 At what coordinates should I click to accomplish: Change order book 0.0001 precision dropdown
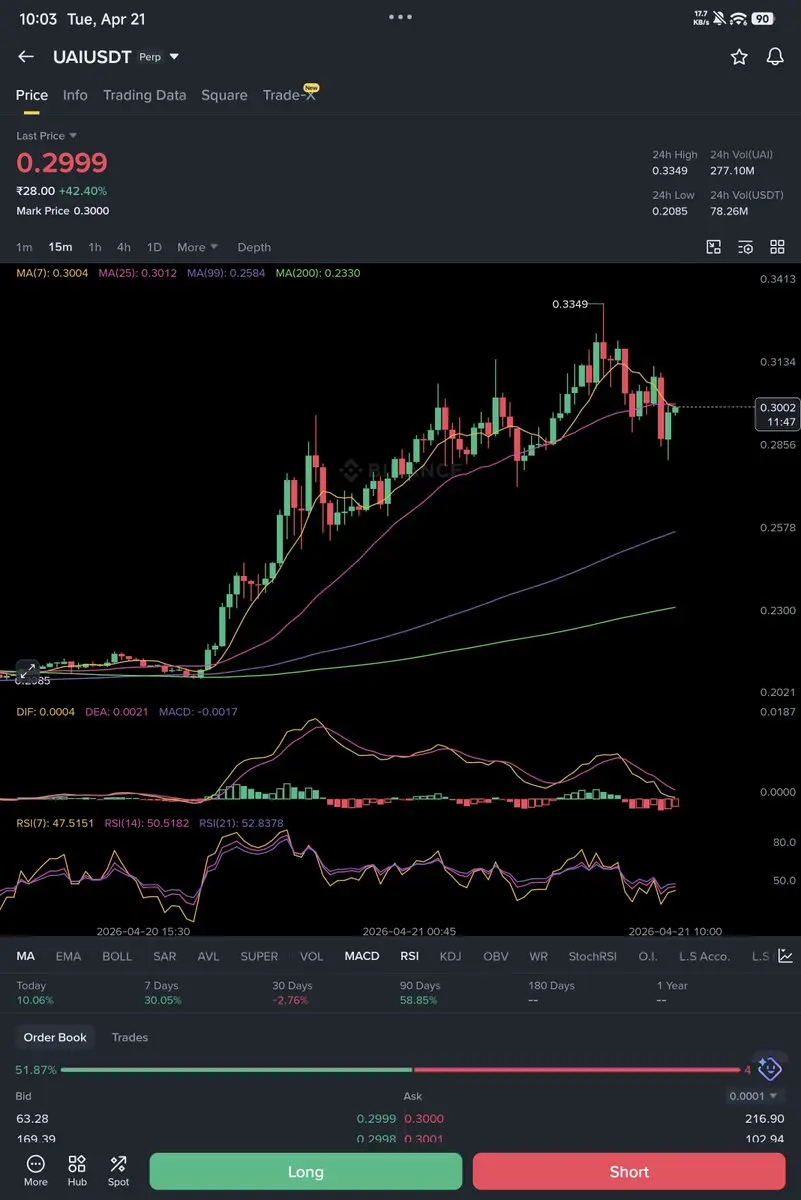click(x=755, y=1097)
